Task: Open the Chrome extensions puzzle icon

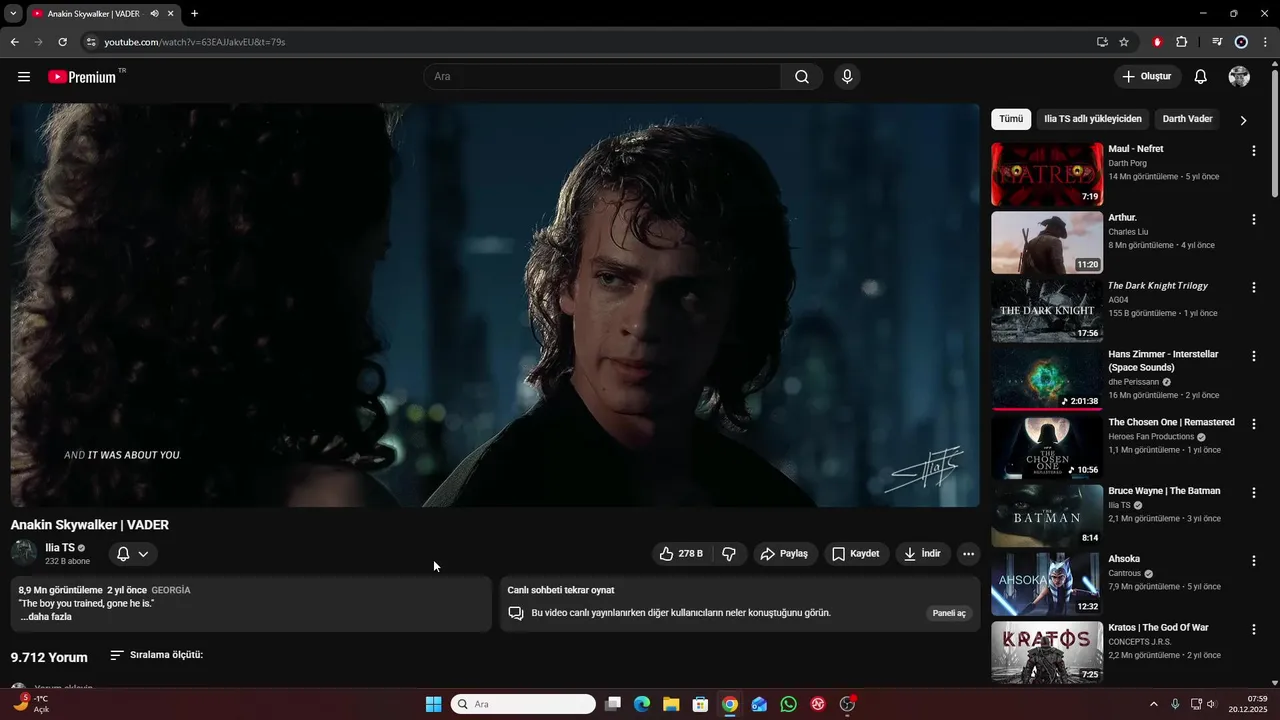Action: [1182, 42]
